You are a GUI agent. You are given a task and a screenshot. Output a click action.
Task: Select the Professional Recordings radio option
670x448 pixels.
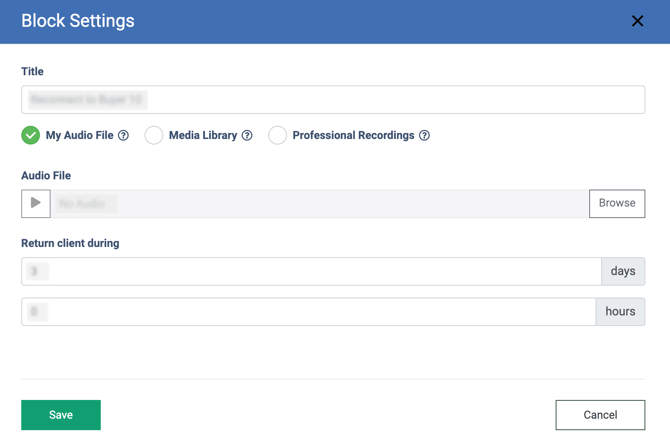point(277,135)
